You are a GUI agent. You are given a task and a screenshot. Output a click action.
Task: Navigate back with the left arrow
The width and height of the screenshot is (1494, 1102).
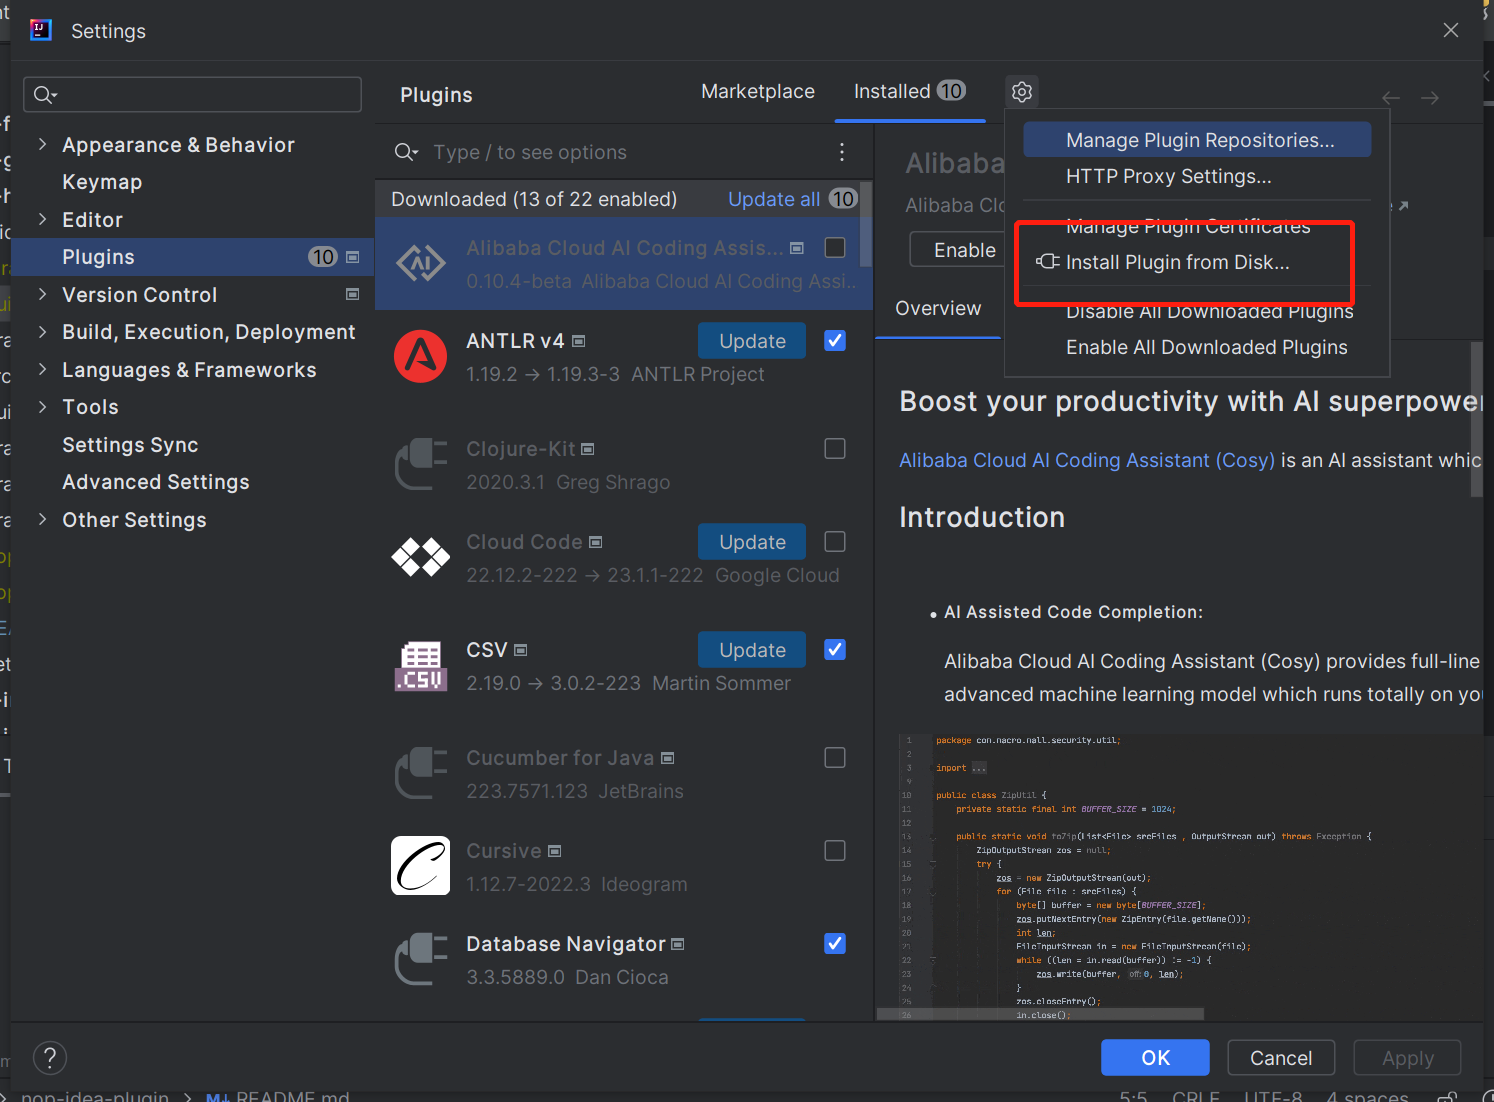pos(1391,98)
